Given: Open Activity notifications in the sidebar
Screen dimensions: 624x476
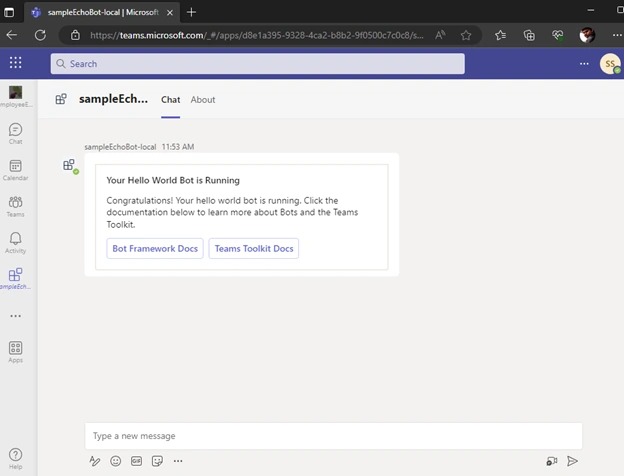Looking at the screenshot, I should click(x=16, y=243).
